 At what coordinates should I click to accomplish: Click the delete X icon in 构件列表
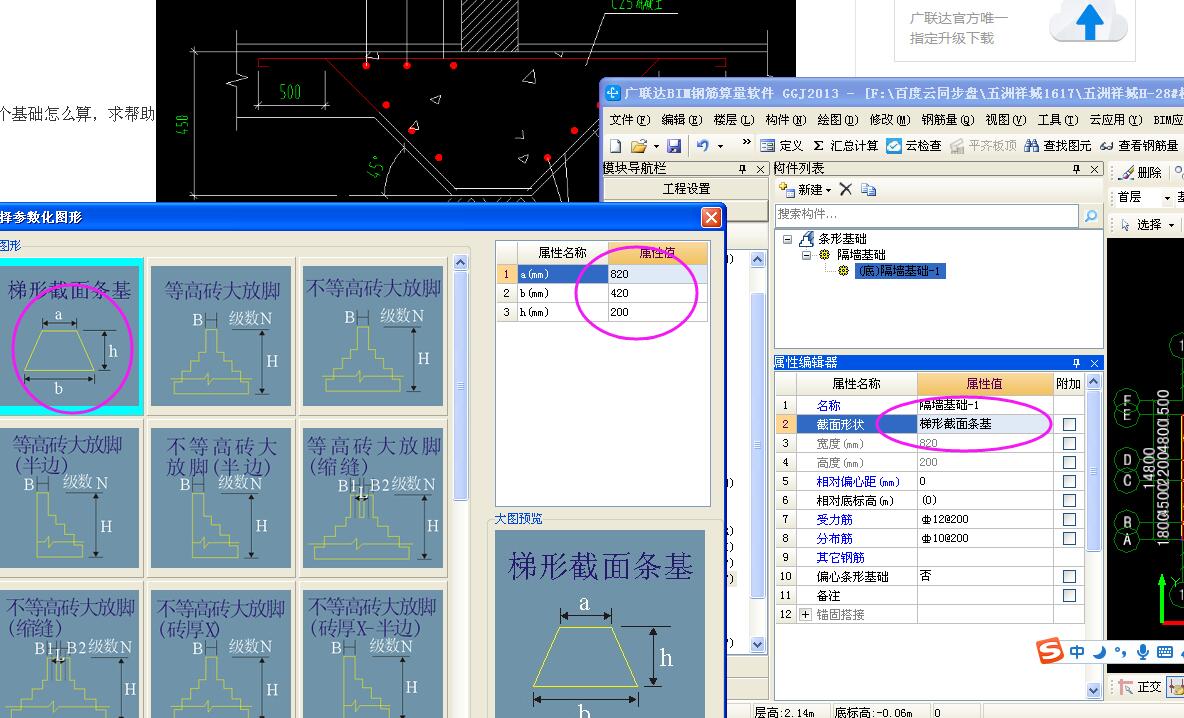[846, 190]
